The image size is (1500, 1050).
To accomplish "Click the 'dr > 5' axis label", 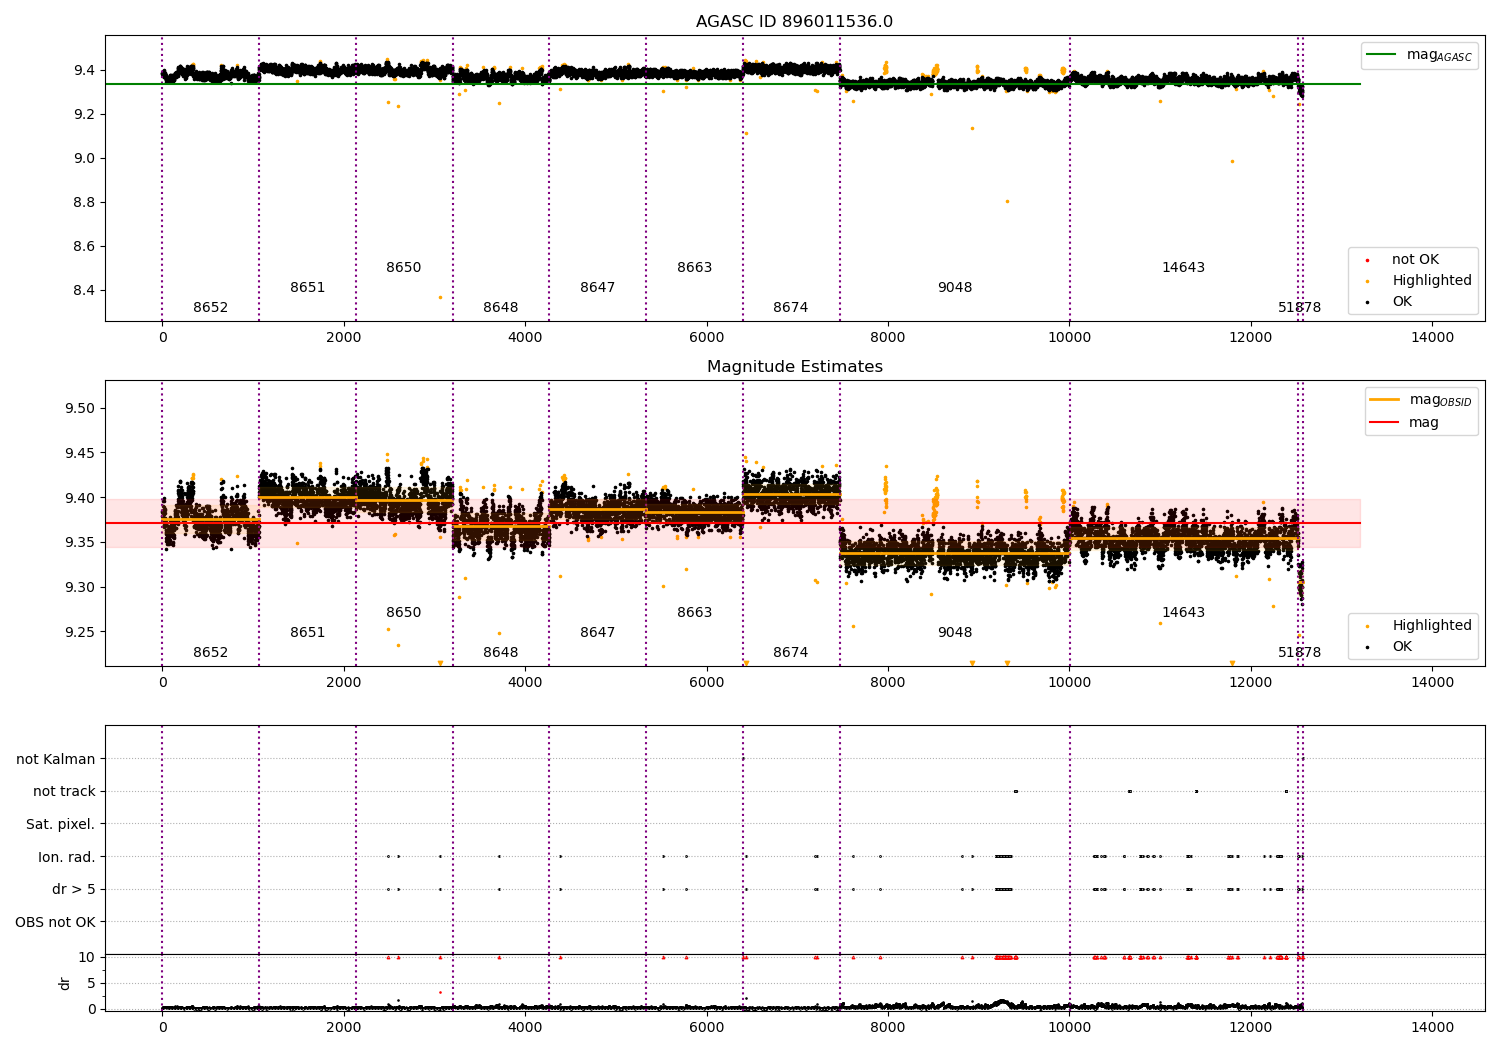I will 74,889.
